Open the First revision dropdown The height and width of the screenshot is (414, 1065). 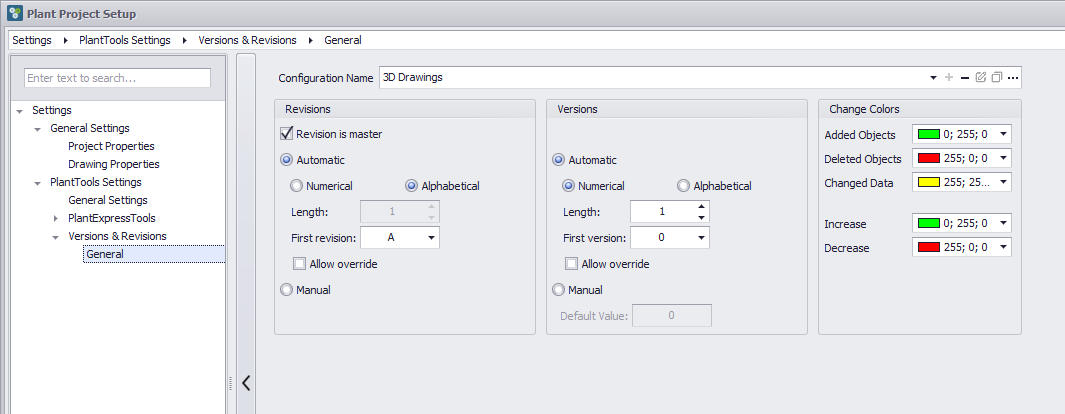point(430,238)
